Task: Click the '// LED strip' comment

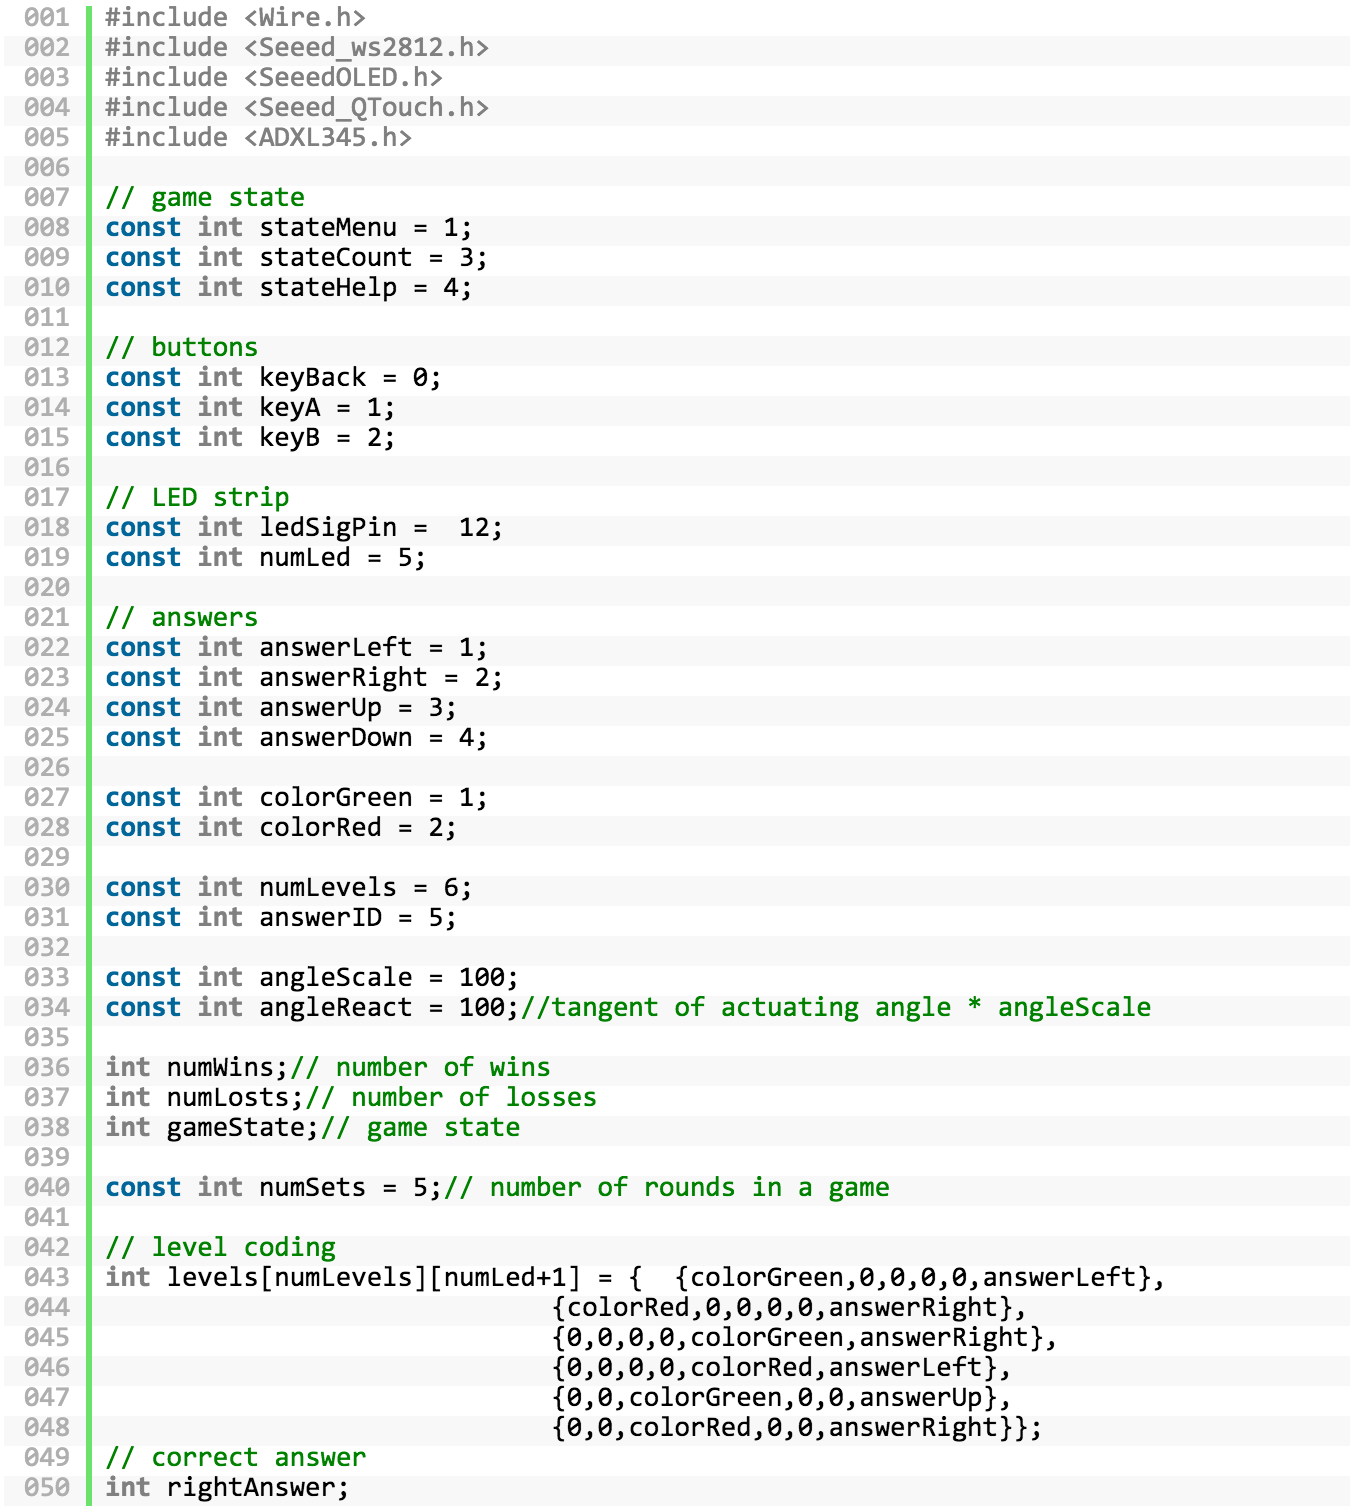Action: (197, 497)
